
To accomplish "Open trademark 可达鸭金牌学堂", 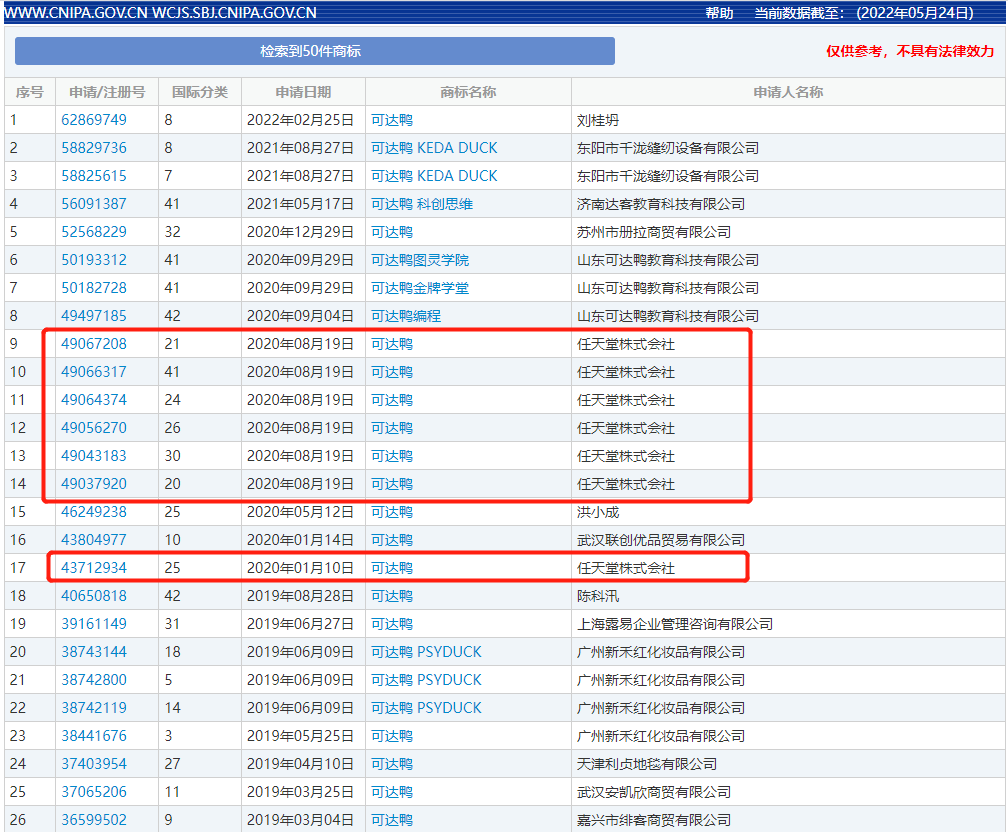I will [x=420, y=288].
